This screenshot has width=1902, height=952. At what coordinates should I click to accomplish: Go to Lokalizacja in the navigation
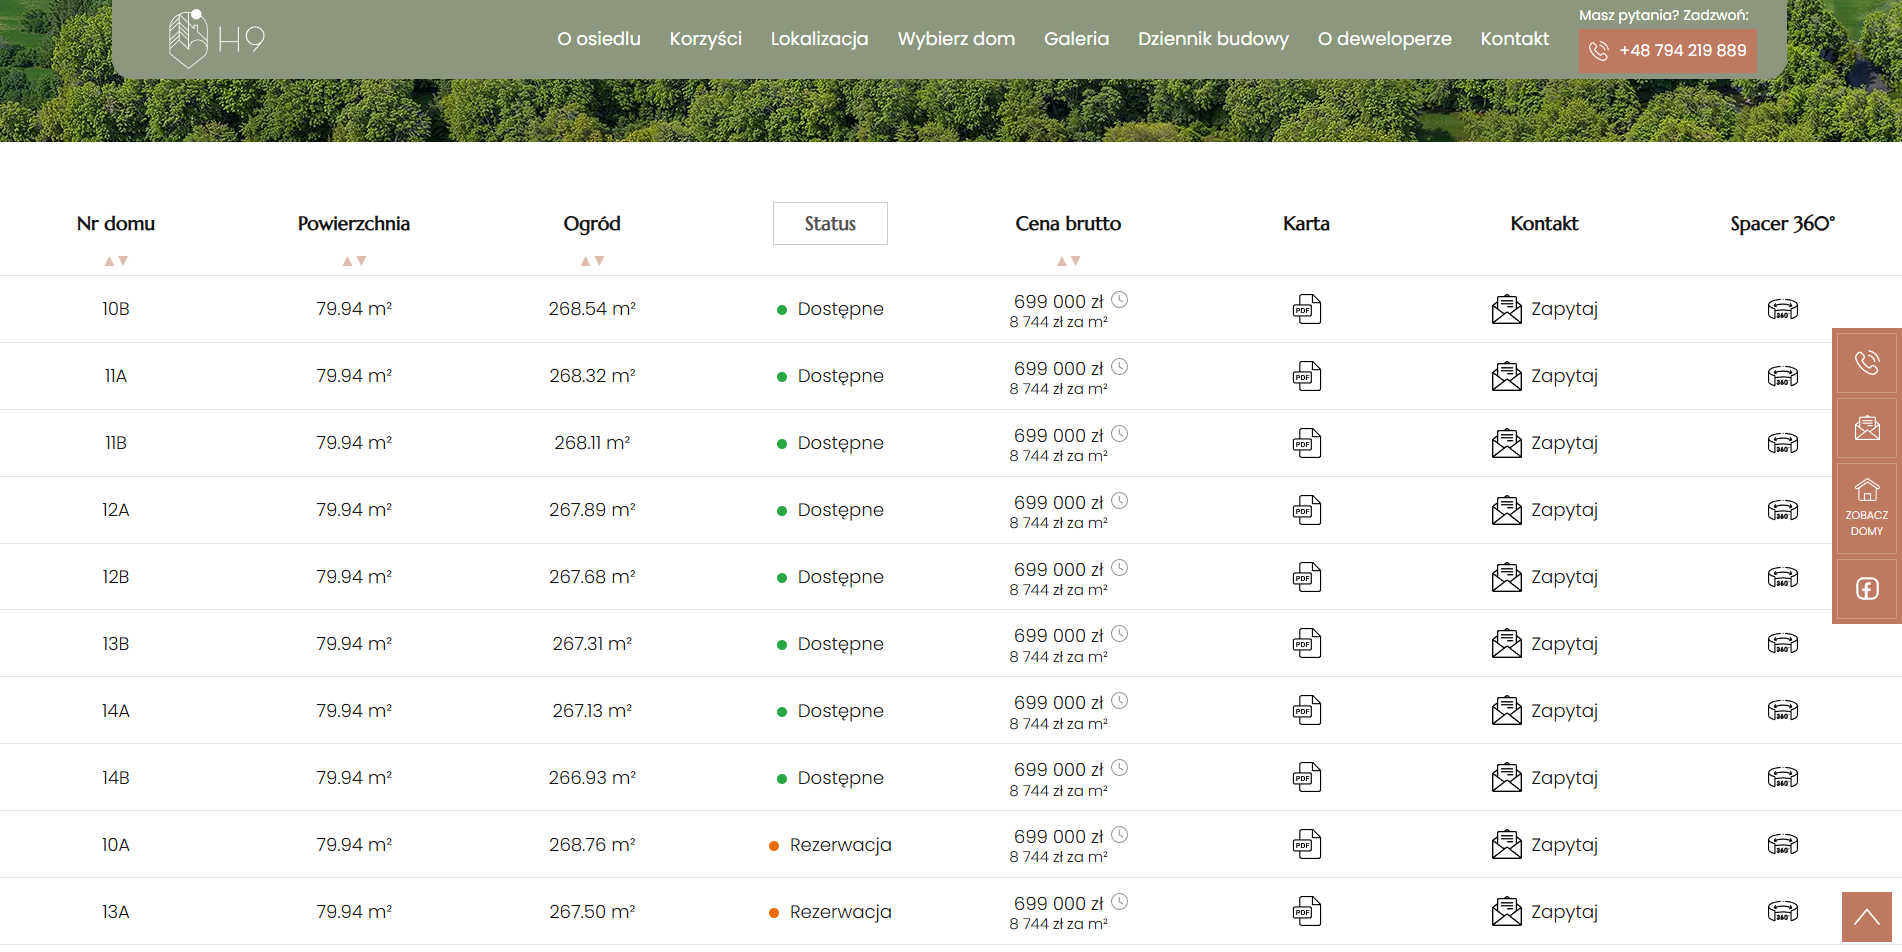[x=819, y=39]
